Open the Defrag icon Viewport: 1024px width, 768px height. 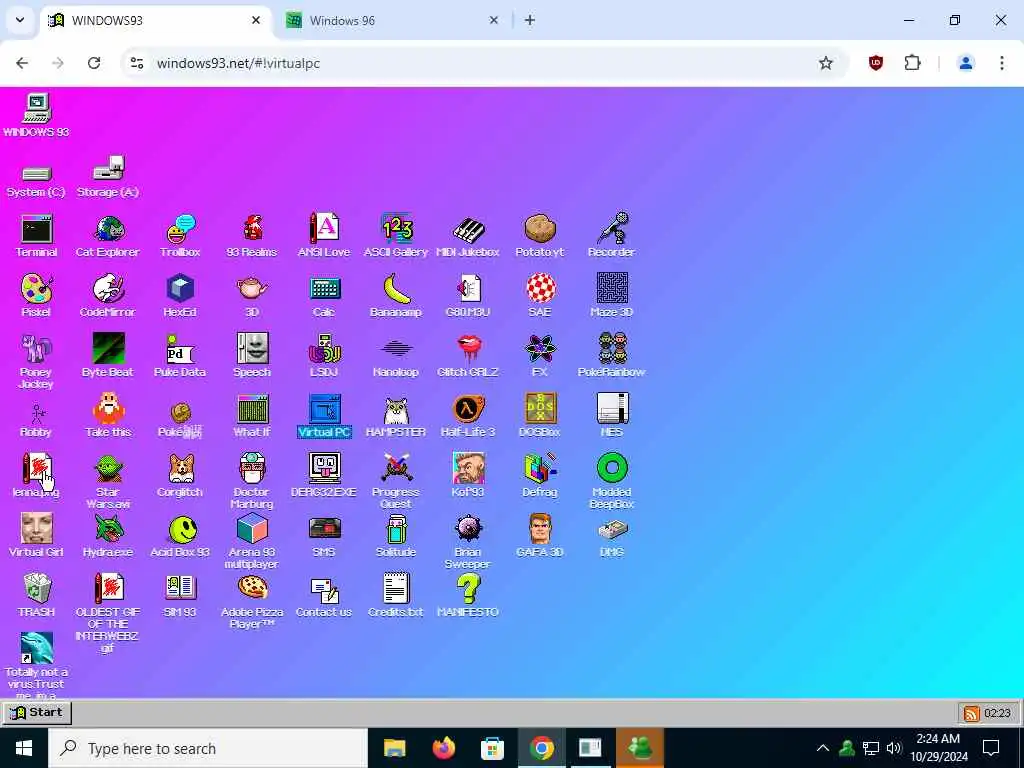[539, 475]
